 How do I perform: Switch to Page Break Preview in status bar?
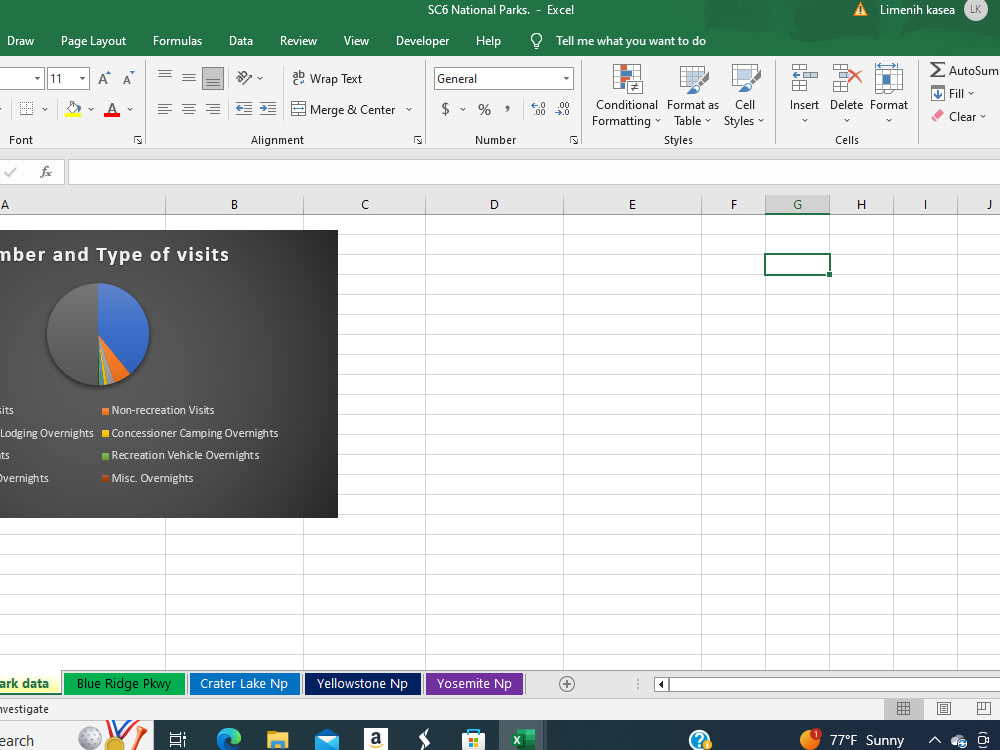pos(983,709)
